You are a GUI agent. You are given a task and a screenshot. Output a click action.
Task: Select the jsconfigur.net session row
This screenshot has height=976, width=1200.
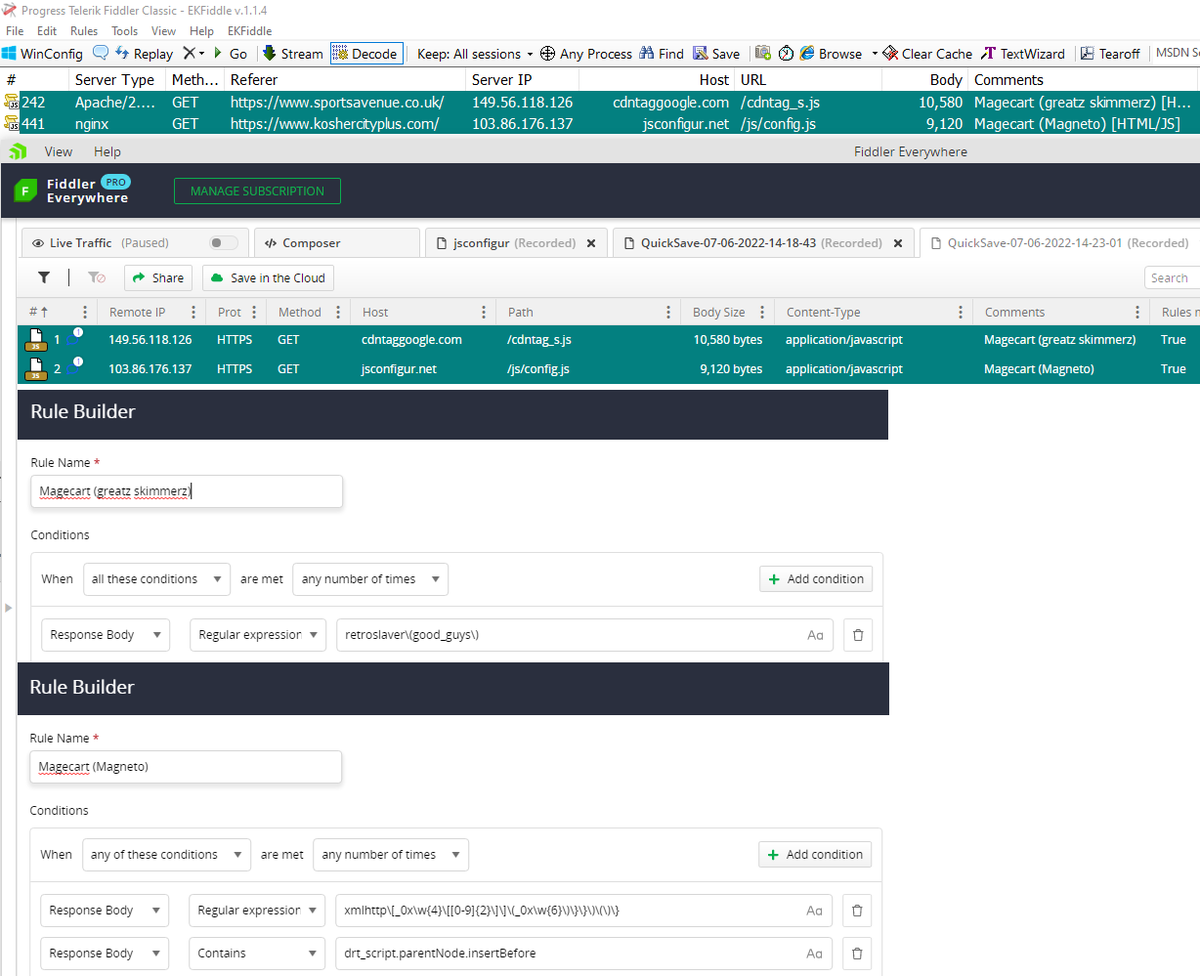pyautogui.click(x=608, y=369)
